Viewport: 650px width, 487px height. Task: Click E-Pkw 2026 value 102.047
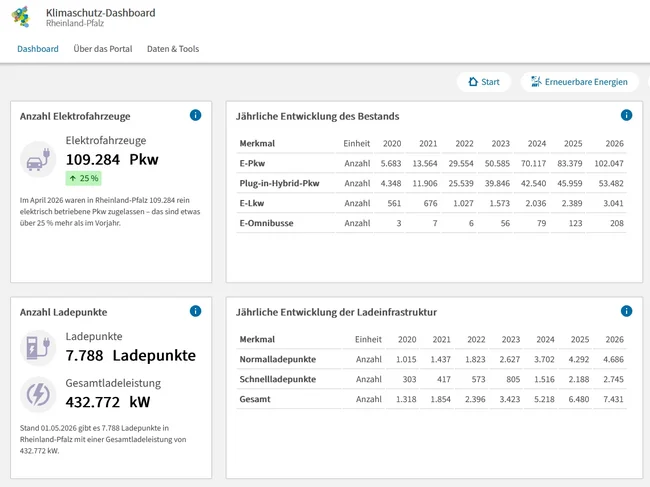click(x=609, y=163)
